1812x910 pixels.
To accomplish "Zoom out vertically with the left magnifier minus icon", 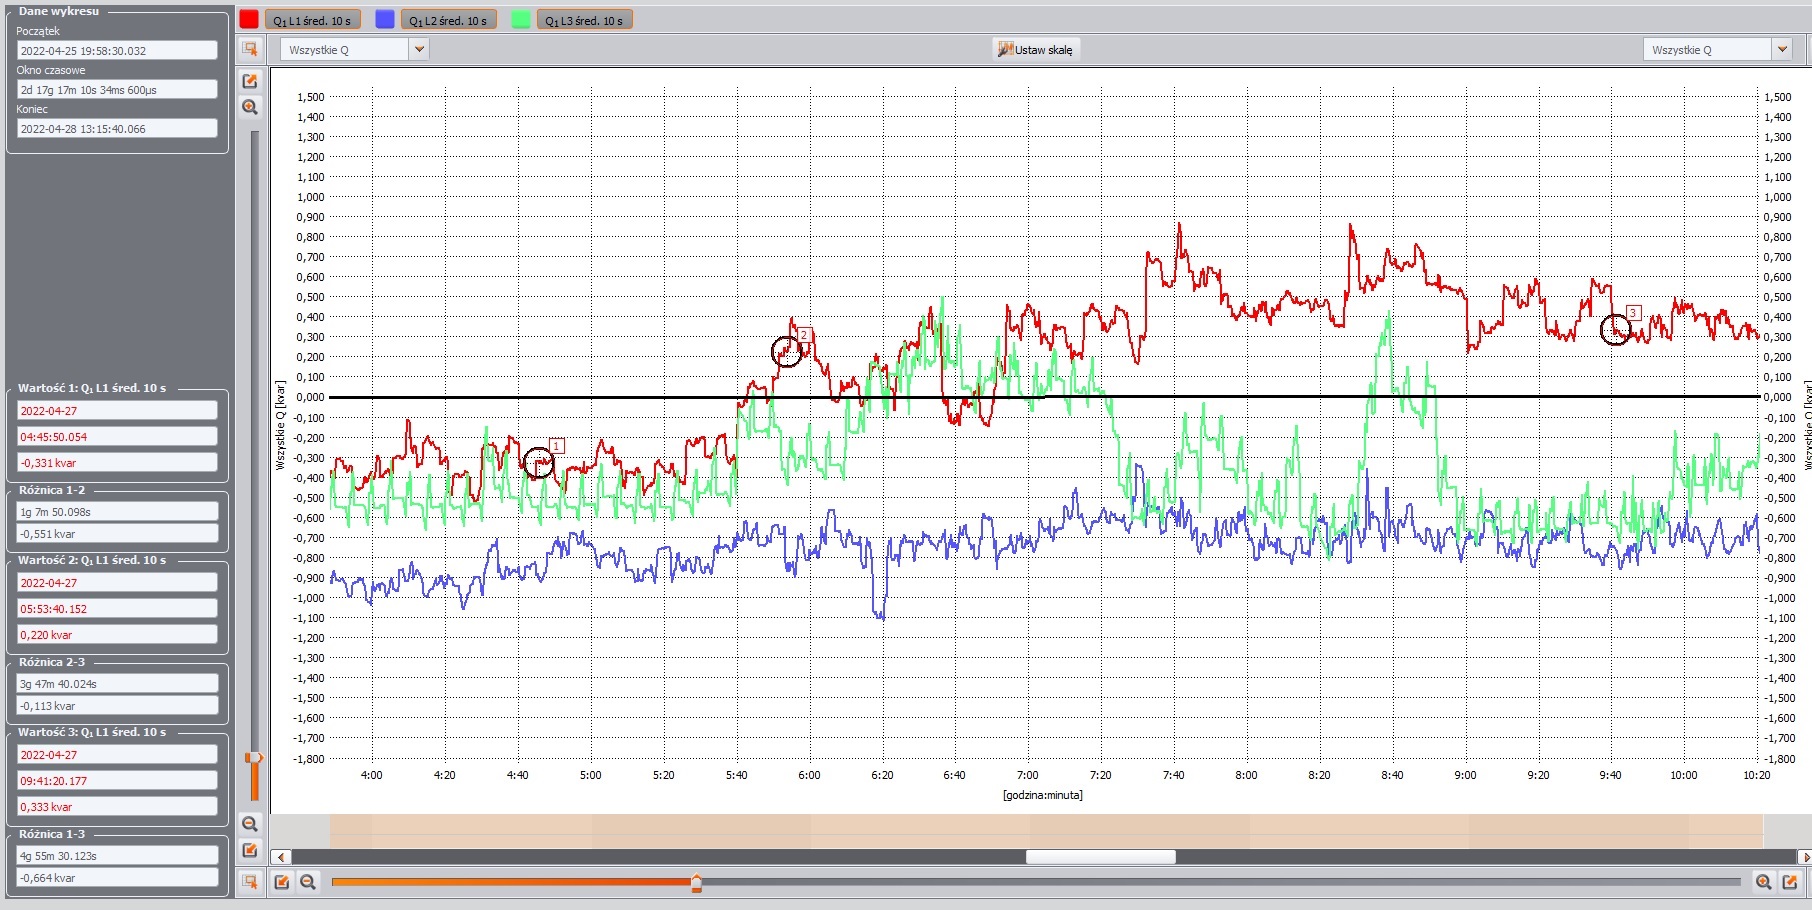I will pos(250,824).
